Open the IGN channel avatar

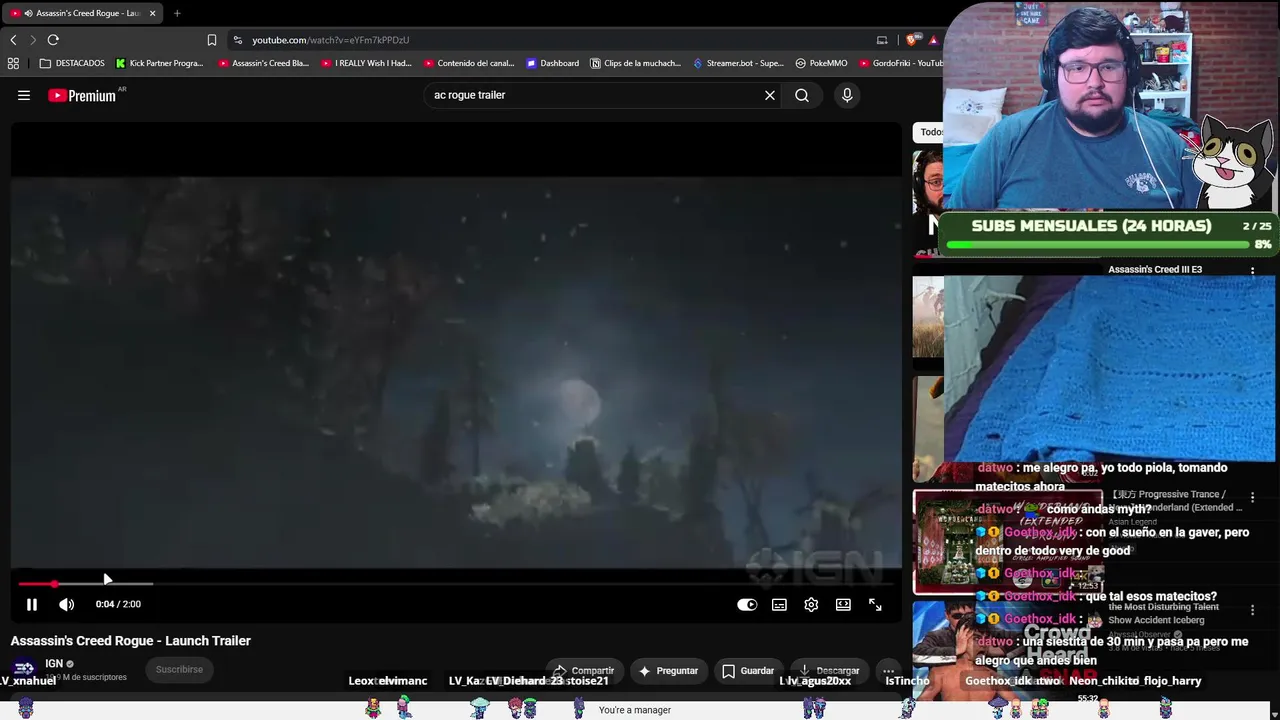point(24,668)
